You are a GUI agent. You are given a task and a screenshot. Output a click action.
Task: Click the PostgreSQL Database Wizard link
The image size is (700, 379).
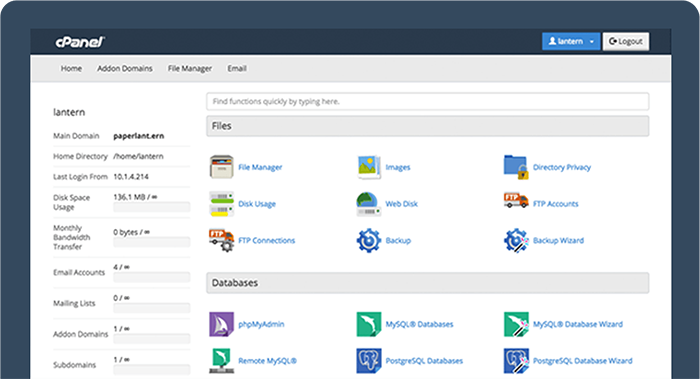(583, 361)
